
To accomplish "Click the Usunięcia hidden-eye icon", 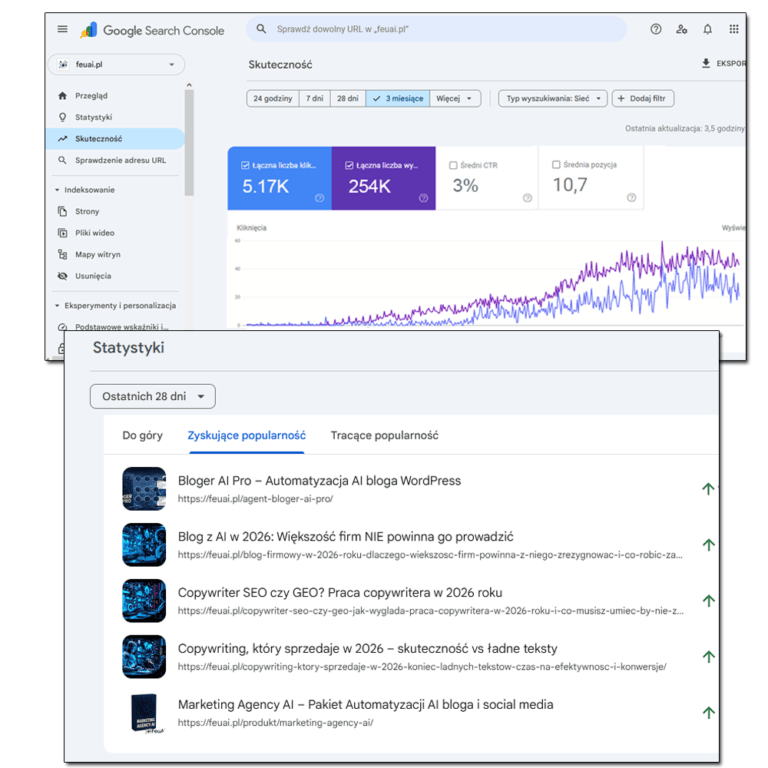I will click(62, 276).
